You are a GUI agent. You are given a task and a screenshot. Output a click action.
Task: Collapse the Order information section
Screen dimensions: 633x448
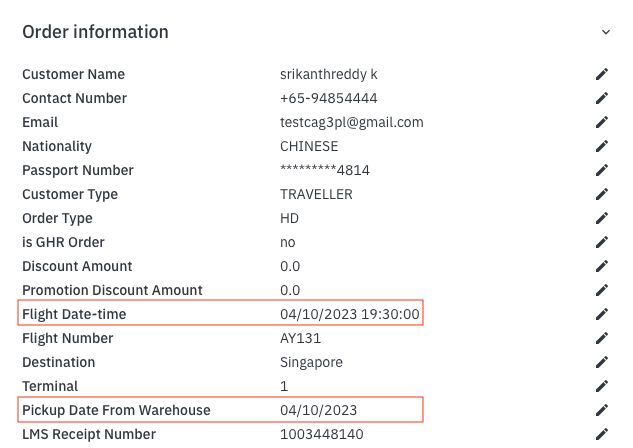click(x=606, y=32)
